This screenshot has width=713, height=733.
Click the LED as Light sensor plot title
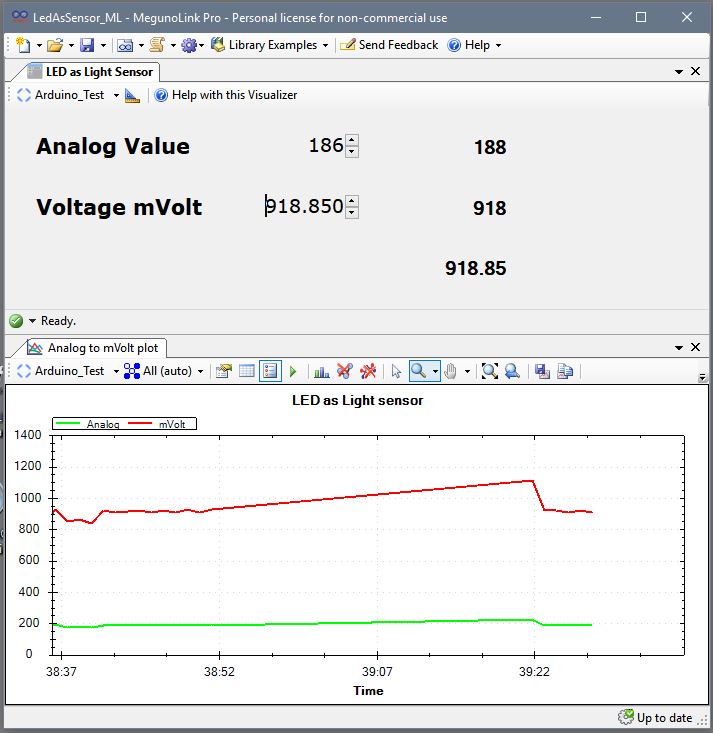coord(357,401)
